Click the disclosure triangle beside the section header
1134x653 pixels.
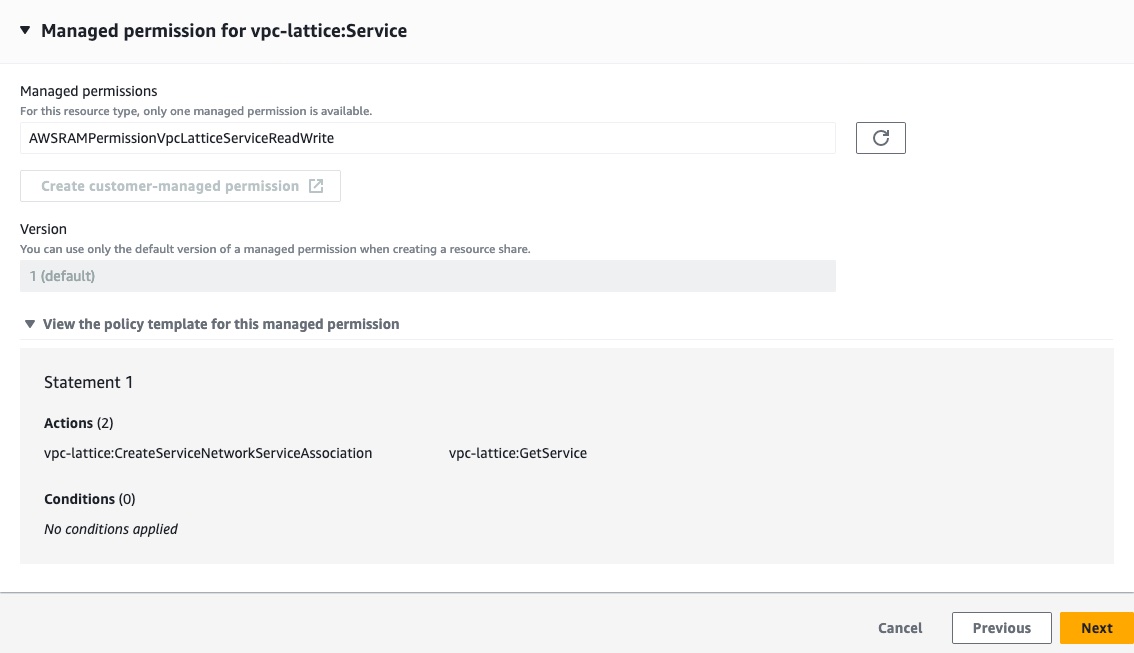click(25, 31)
